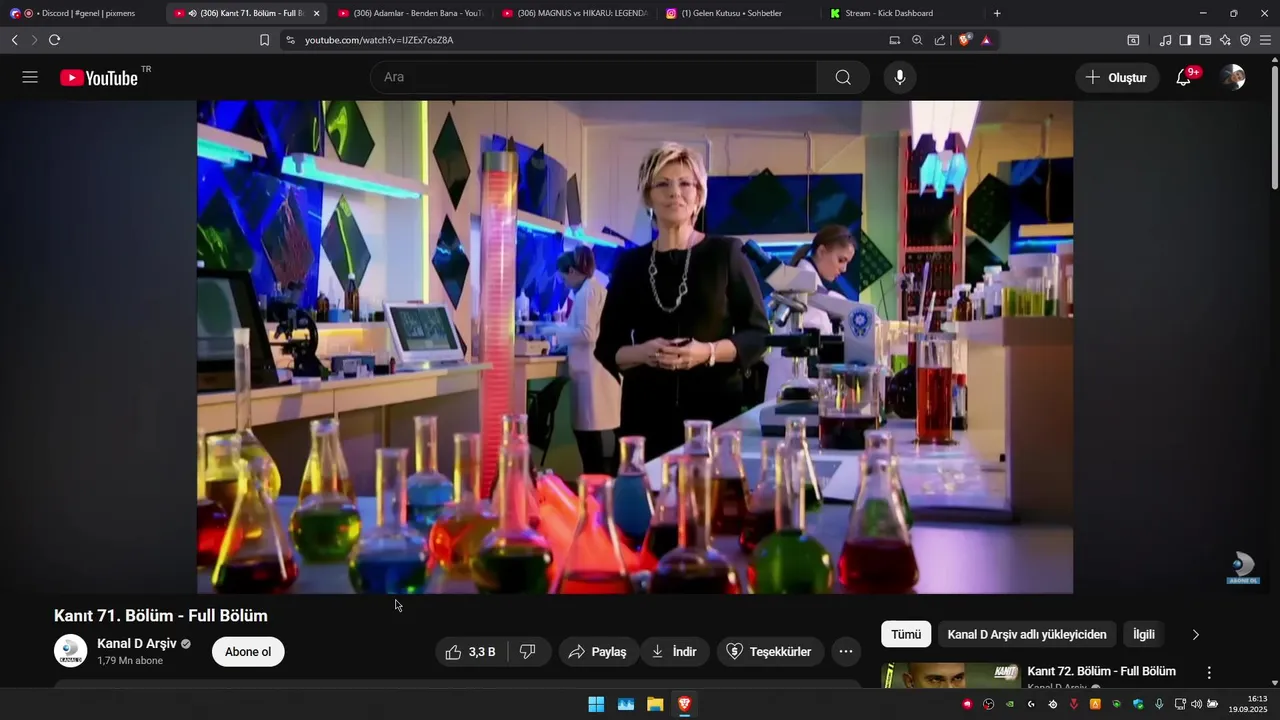Bookmark this page
Image resolution: width=1280 pixels, height=720 pixels.
264,40
